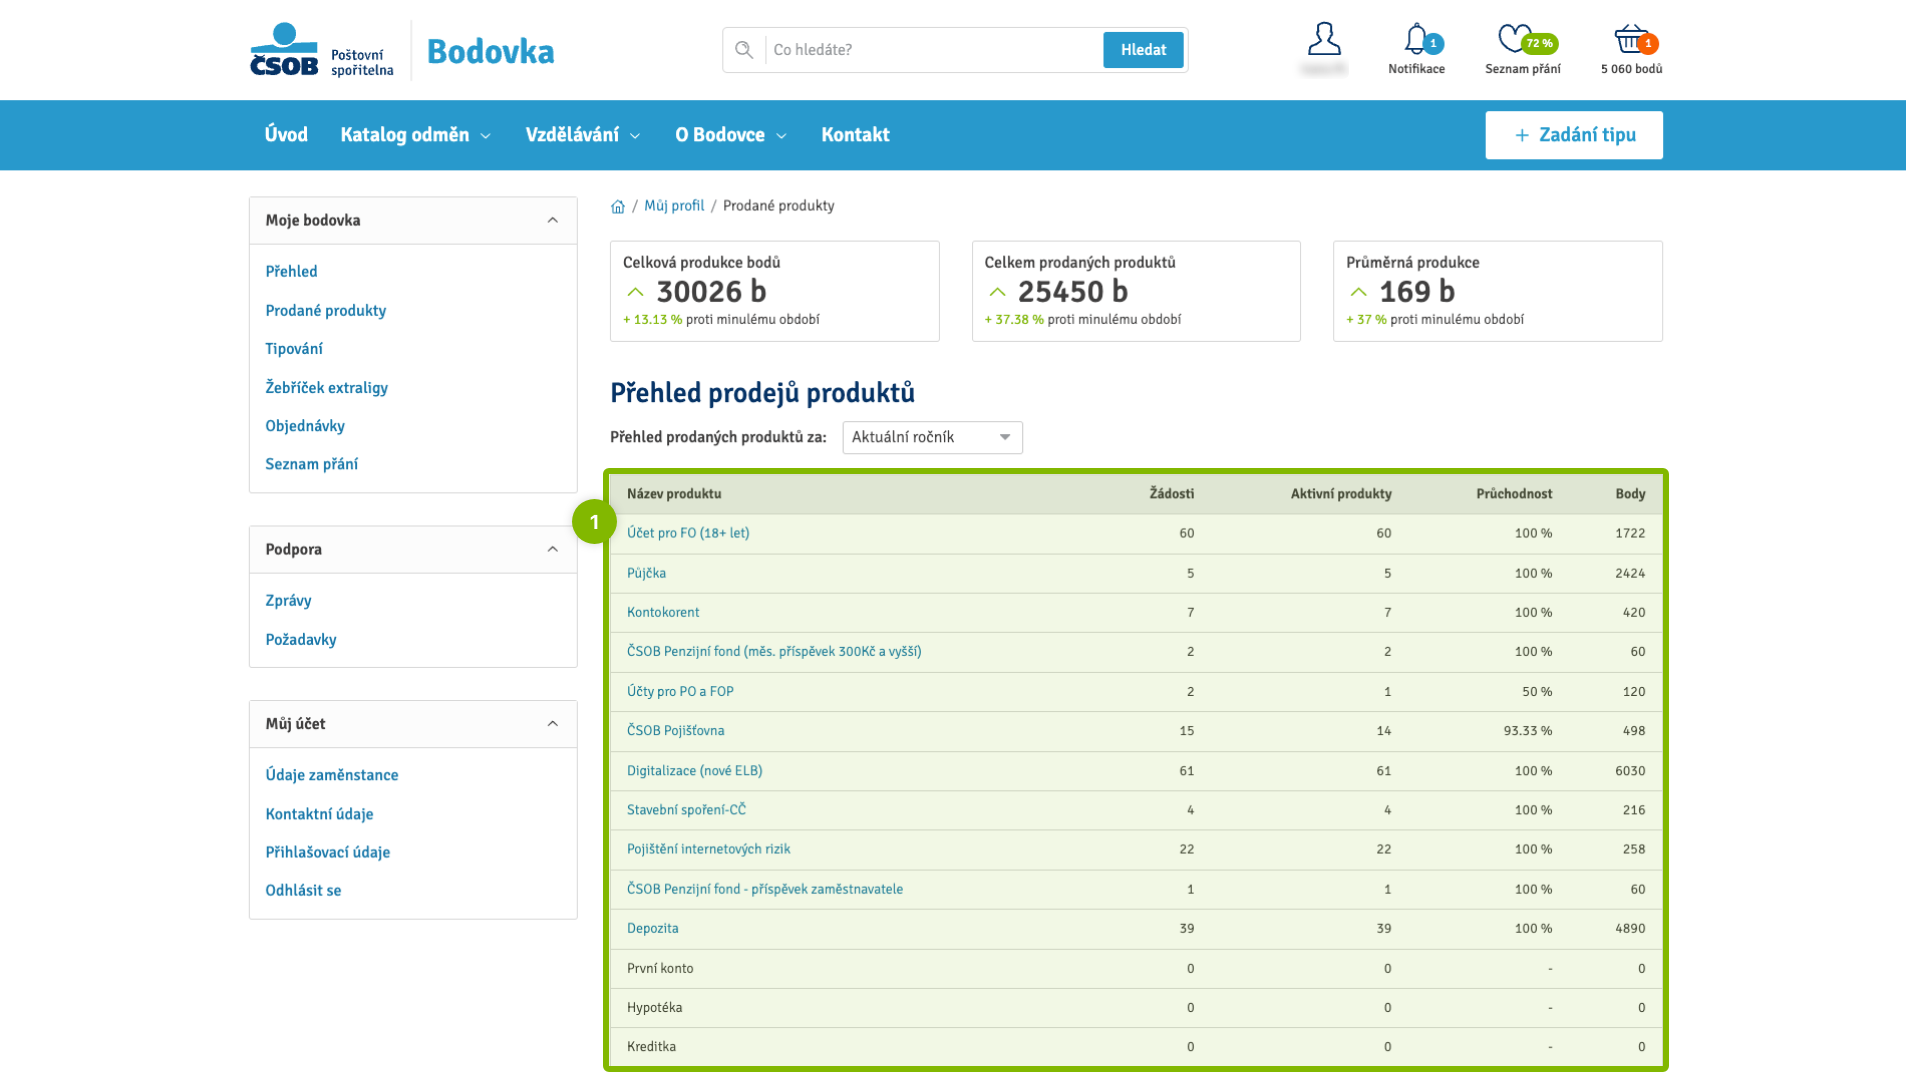Click the Body column header

pos(1630,494)
